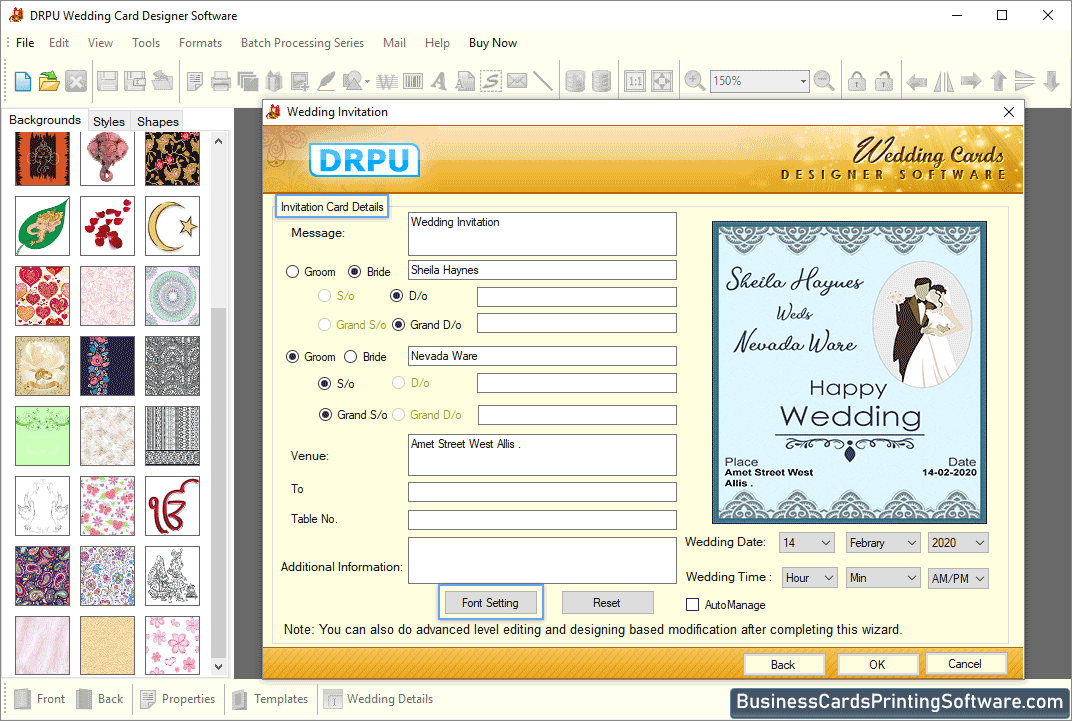Click the left arrow toolbar icon

916,81
